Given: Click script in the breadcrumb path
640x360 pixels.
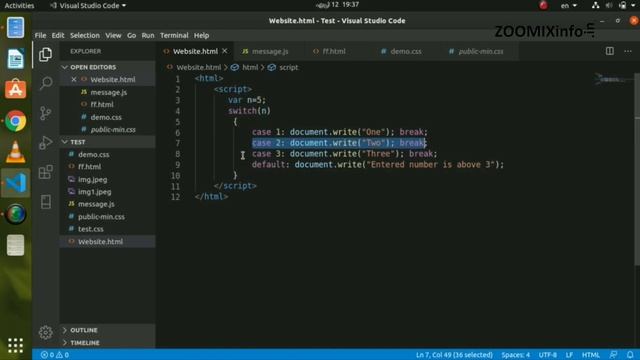Looking at the screenshot, I should pos(288,67).
